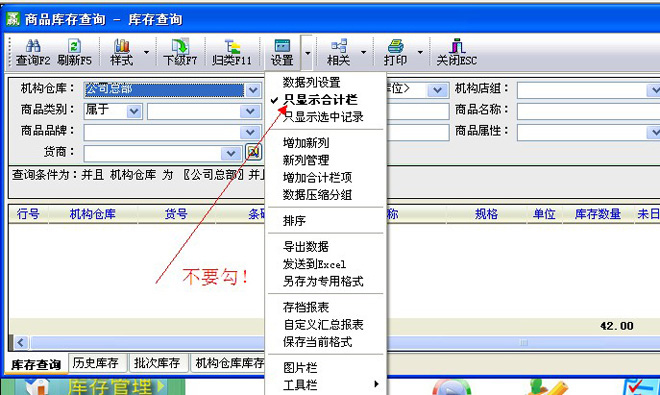Image resolution: width=660 pixels, height=395 pixels.
Task: Click the 刷新F5 refresh icon
Action: pyautogui.click(x=75, y=45)
